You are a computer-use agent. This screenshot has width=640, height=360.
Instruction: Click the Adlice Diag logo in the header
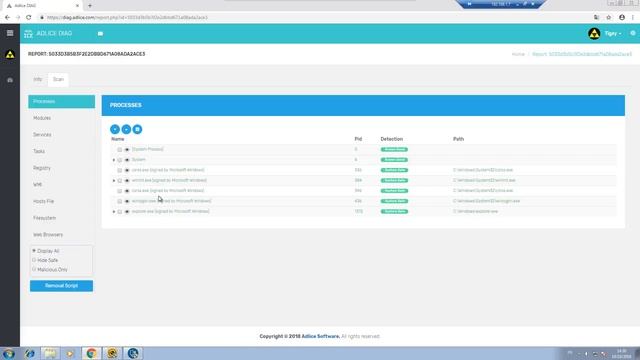click(x=48, y=33)
